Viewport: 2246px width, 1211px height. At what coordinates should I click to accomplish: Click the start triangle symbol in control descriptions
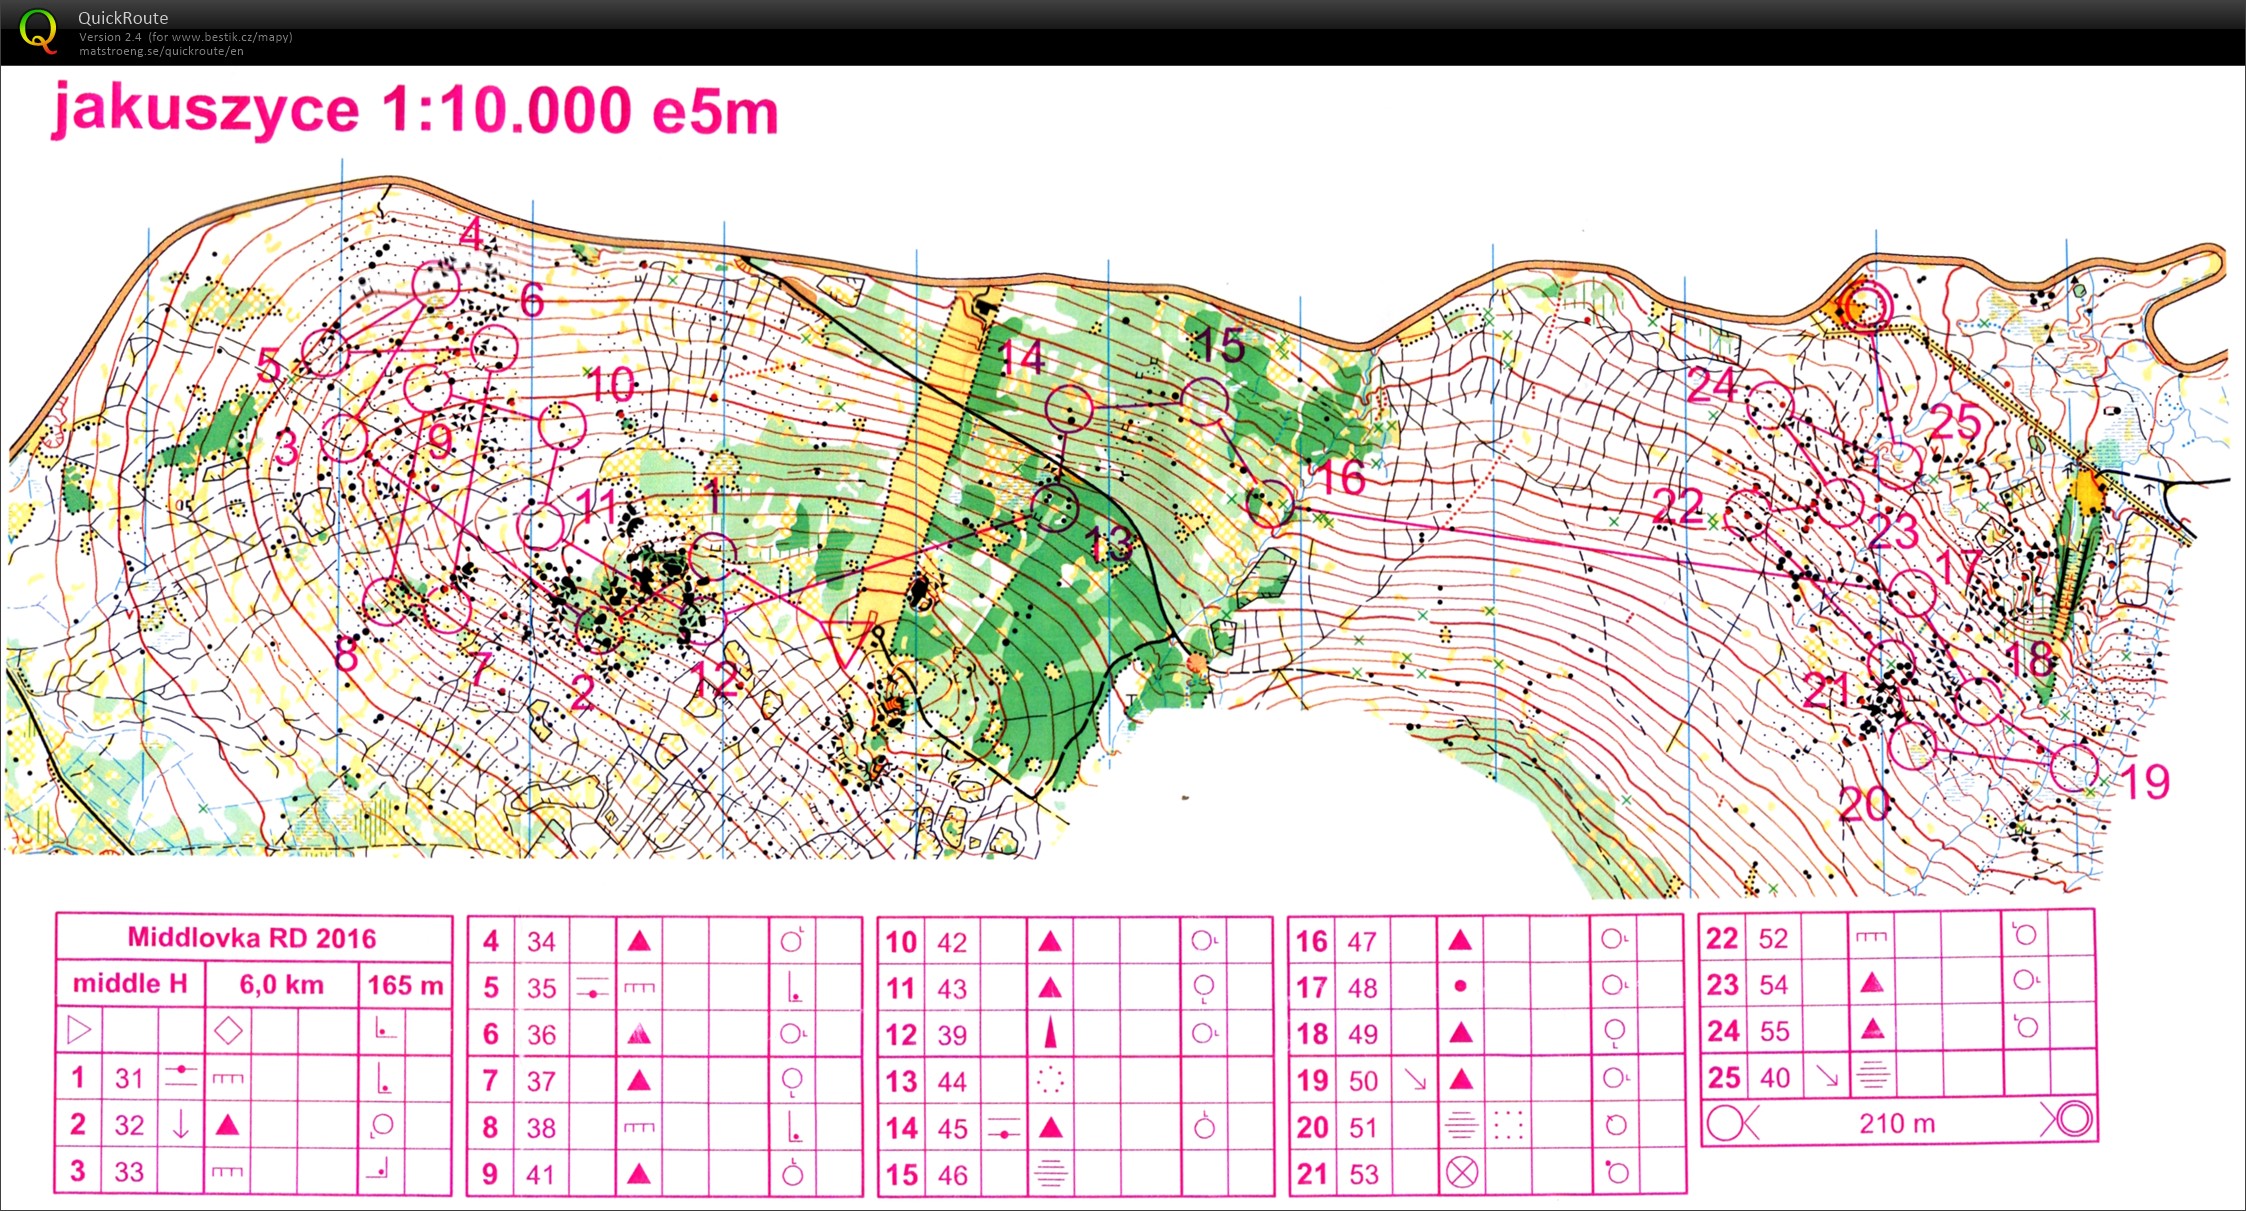pyautogui.click(x=80, y=1029)
